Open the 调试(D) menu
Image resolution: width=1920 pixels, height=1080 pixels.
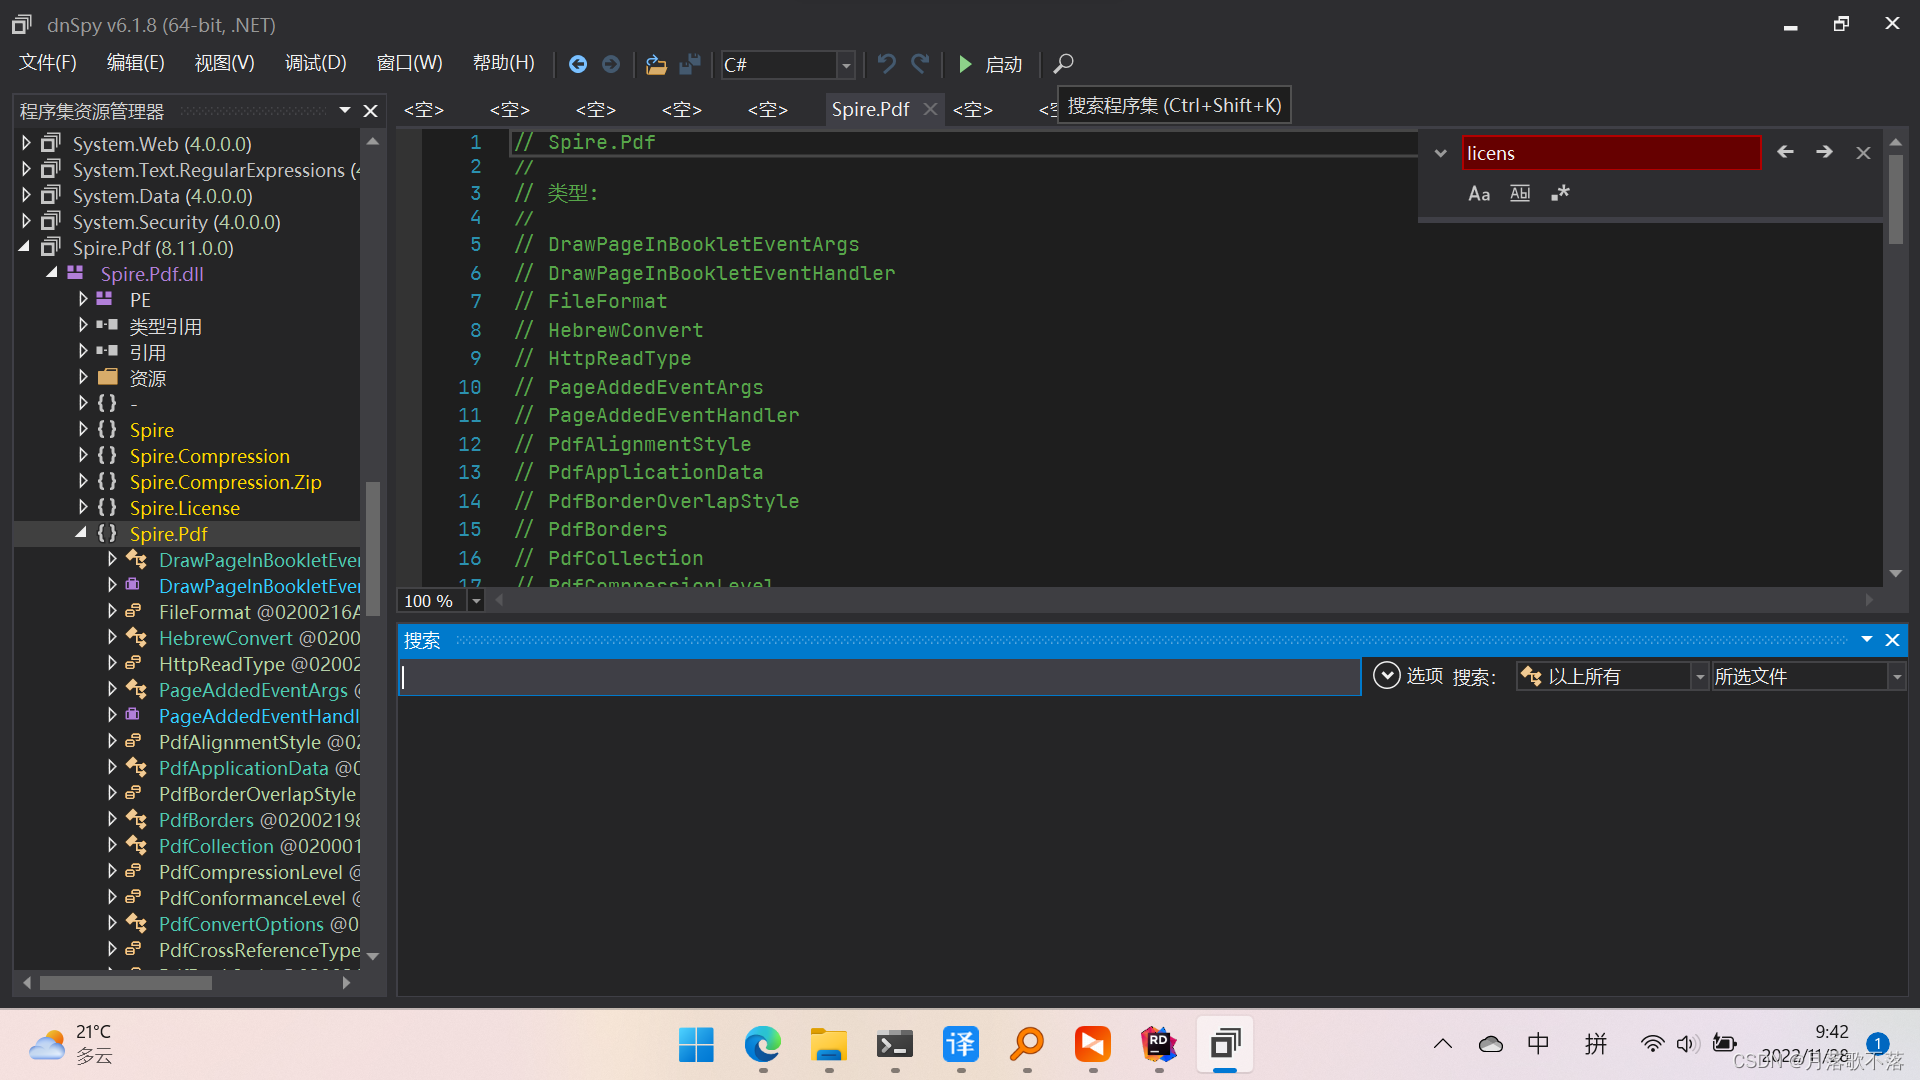[315, 64]
